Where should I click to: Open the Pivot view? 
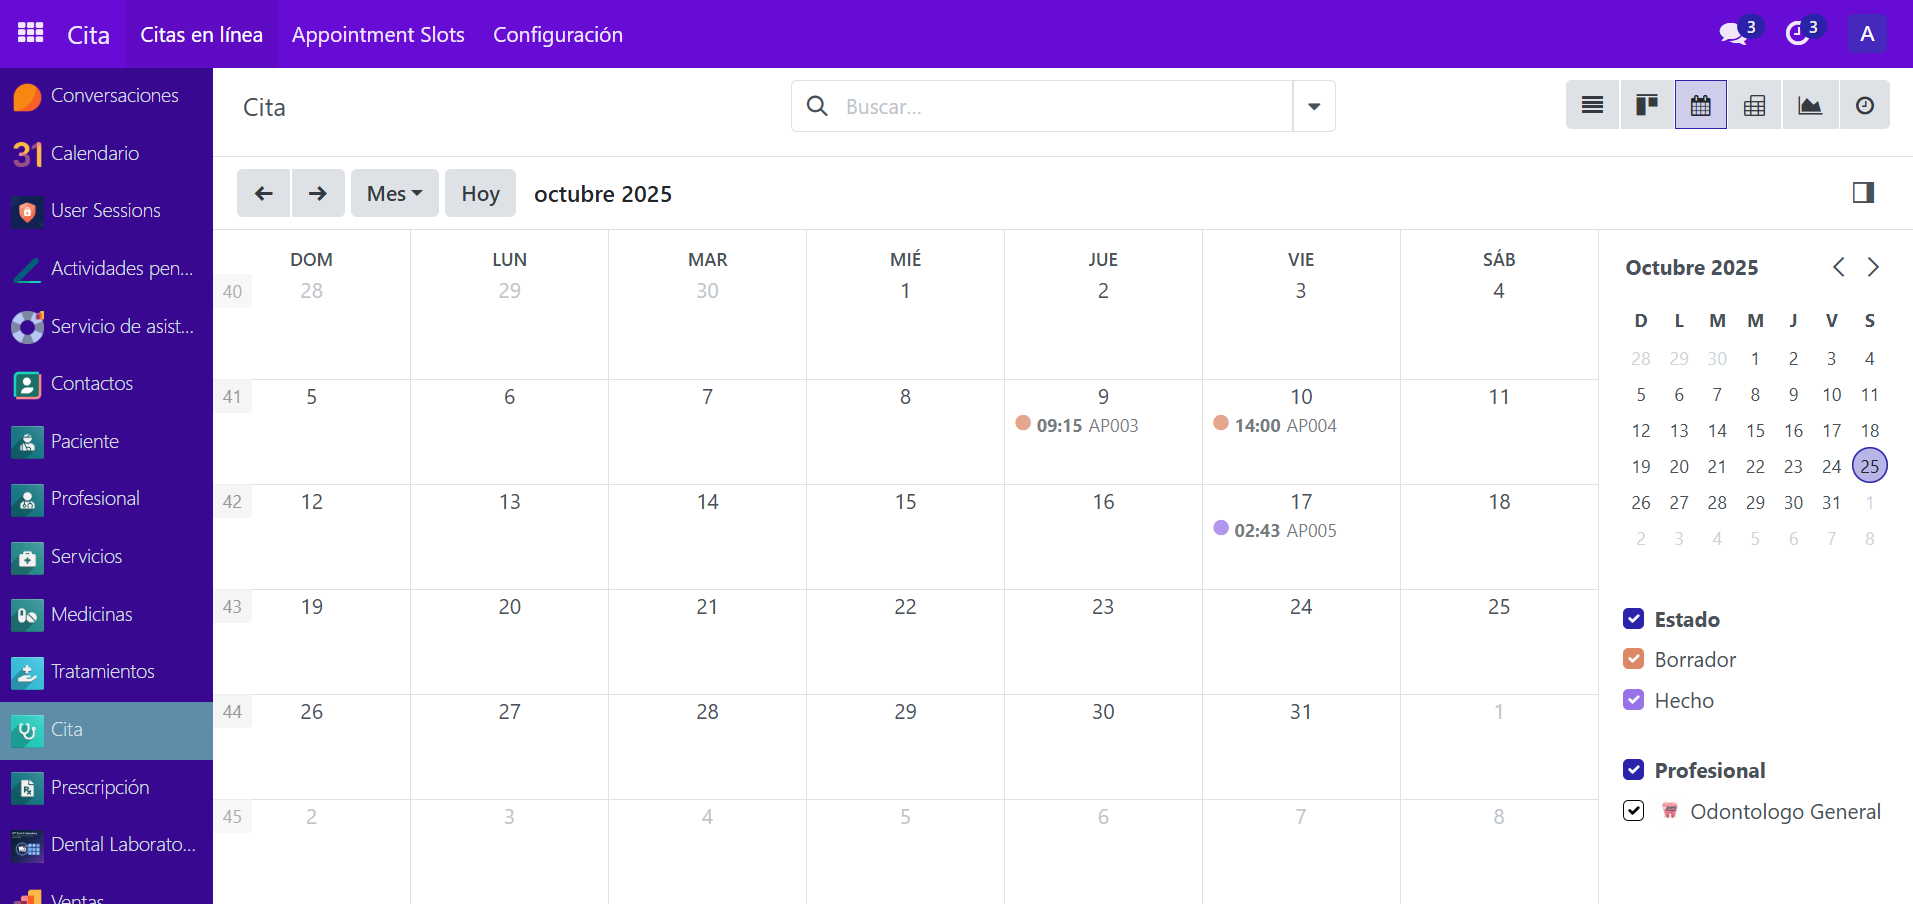tap(1754, 104)
